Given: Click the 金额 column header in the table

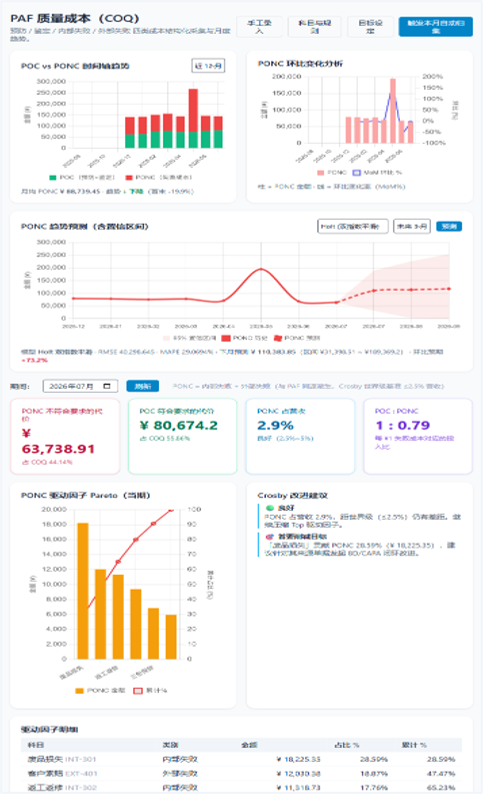Looking at the screenshot, I should 250,745.
